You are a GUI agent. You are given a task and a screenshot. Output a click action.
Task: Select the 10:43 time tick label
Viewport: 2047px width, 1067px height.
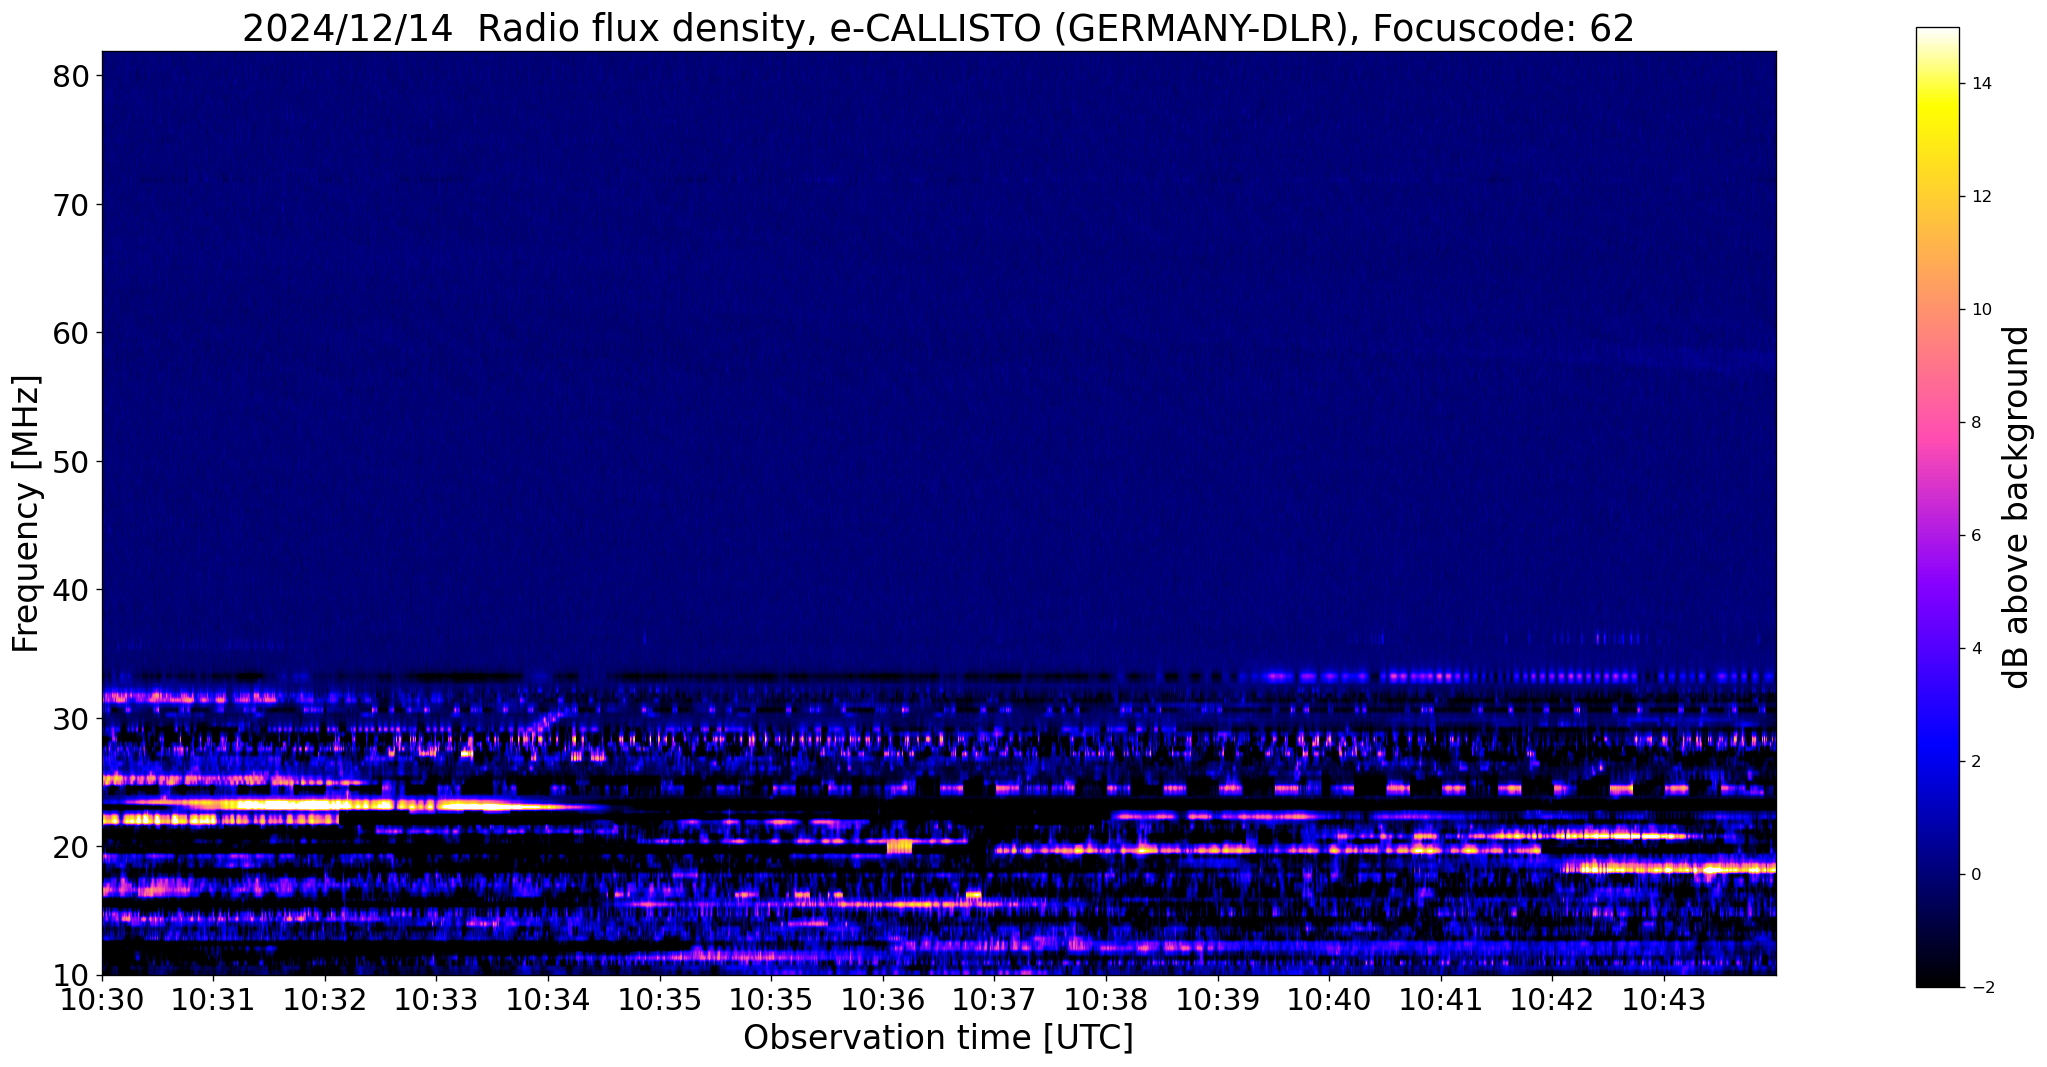pyautogui.click(x=1664, y=1000)
